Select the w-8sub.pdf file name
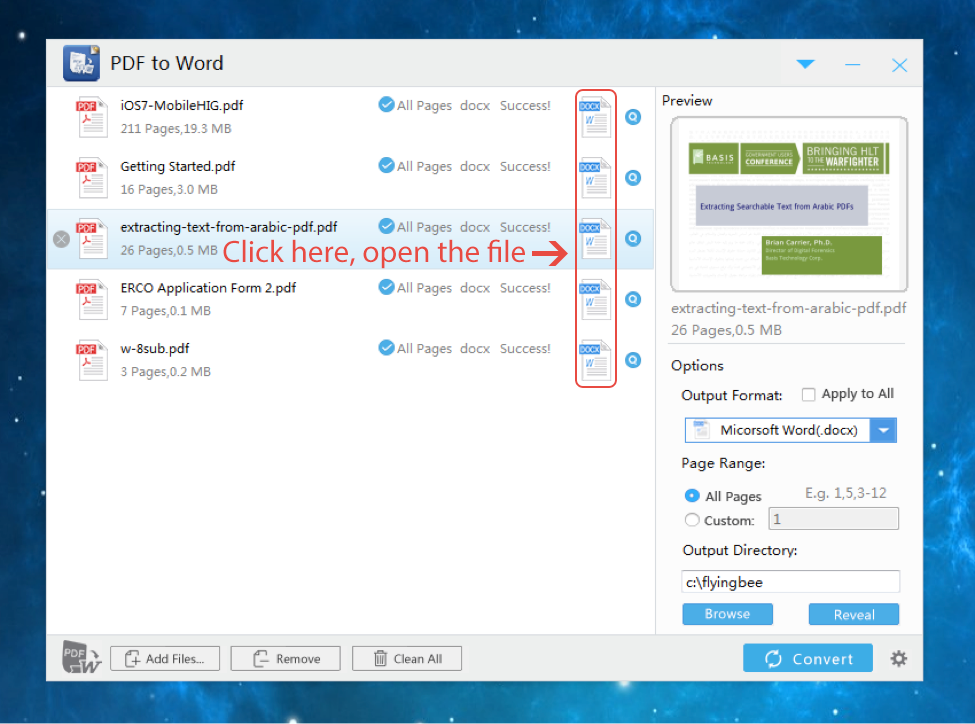Viewport: 975px width, 724px height. 155,349
